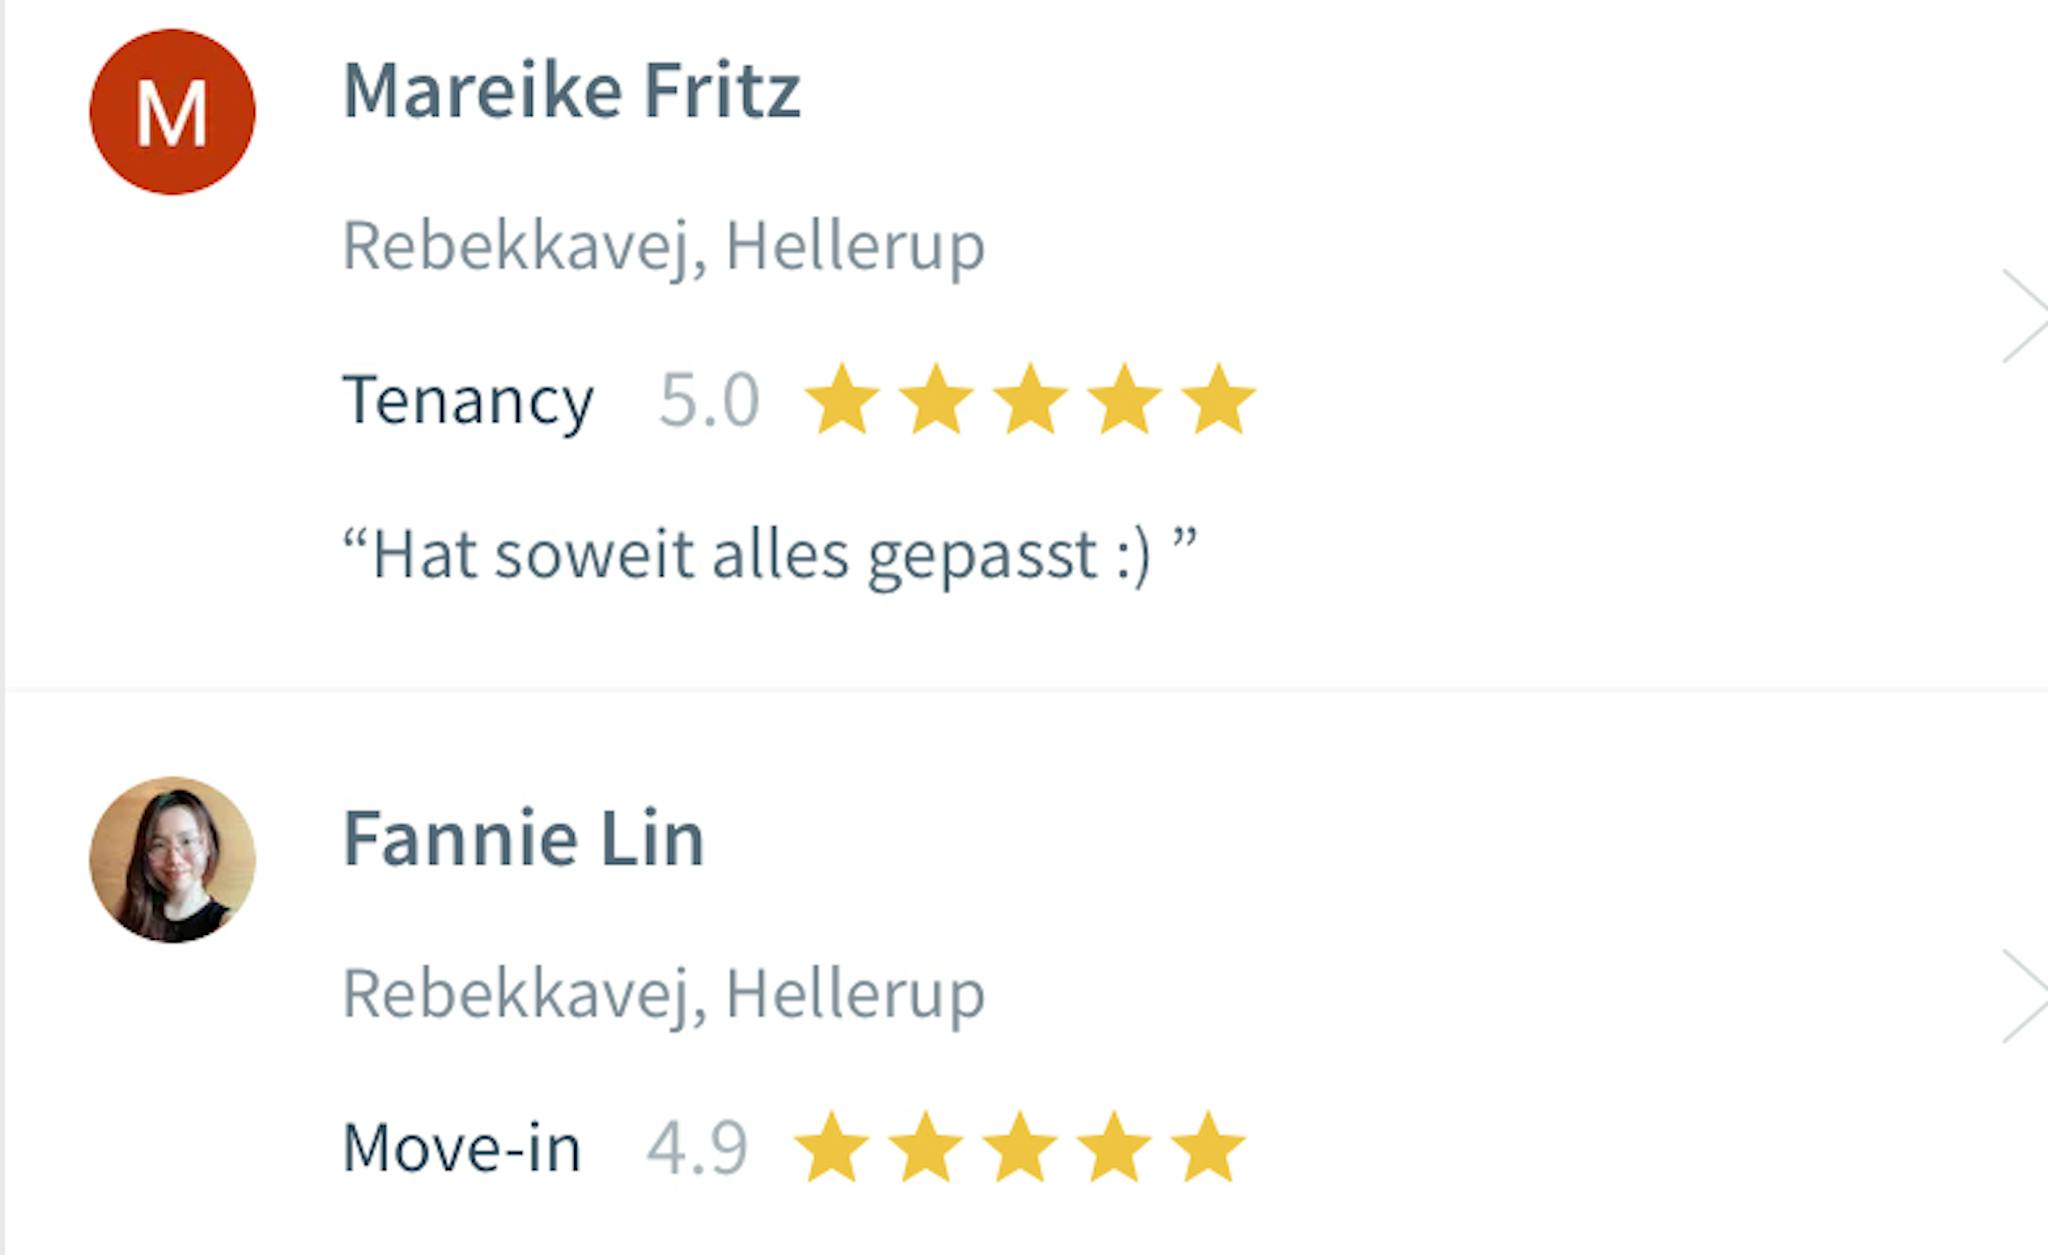Screen dimensions: 2048x1255
Task: Click third star of Tenancy rating
Action: [x=1030, y=400]
